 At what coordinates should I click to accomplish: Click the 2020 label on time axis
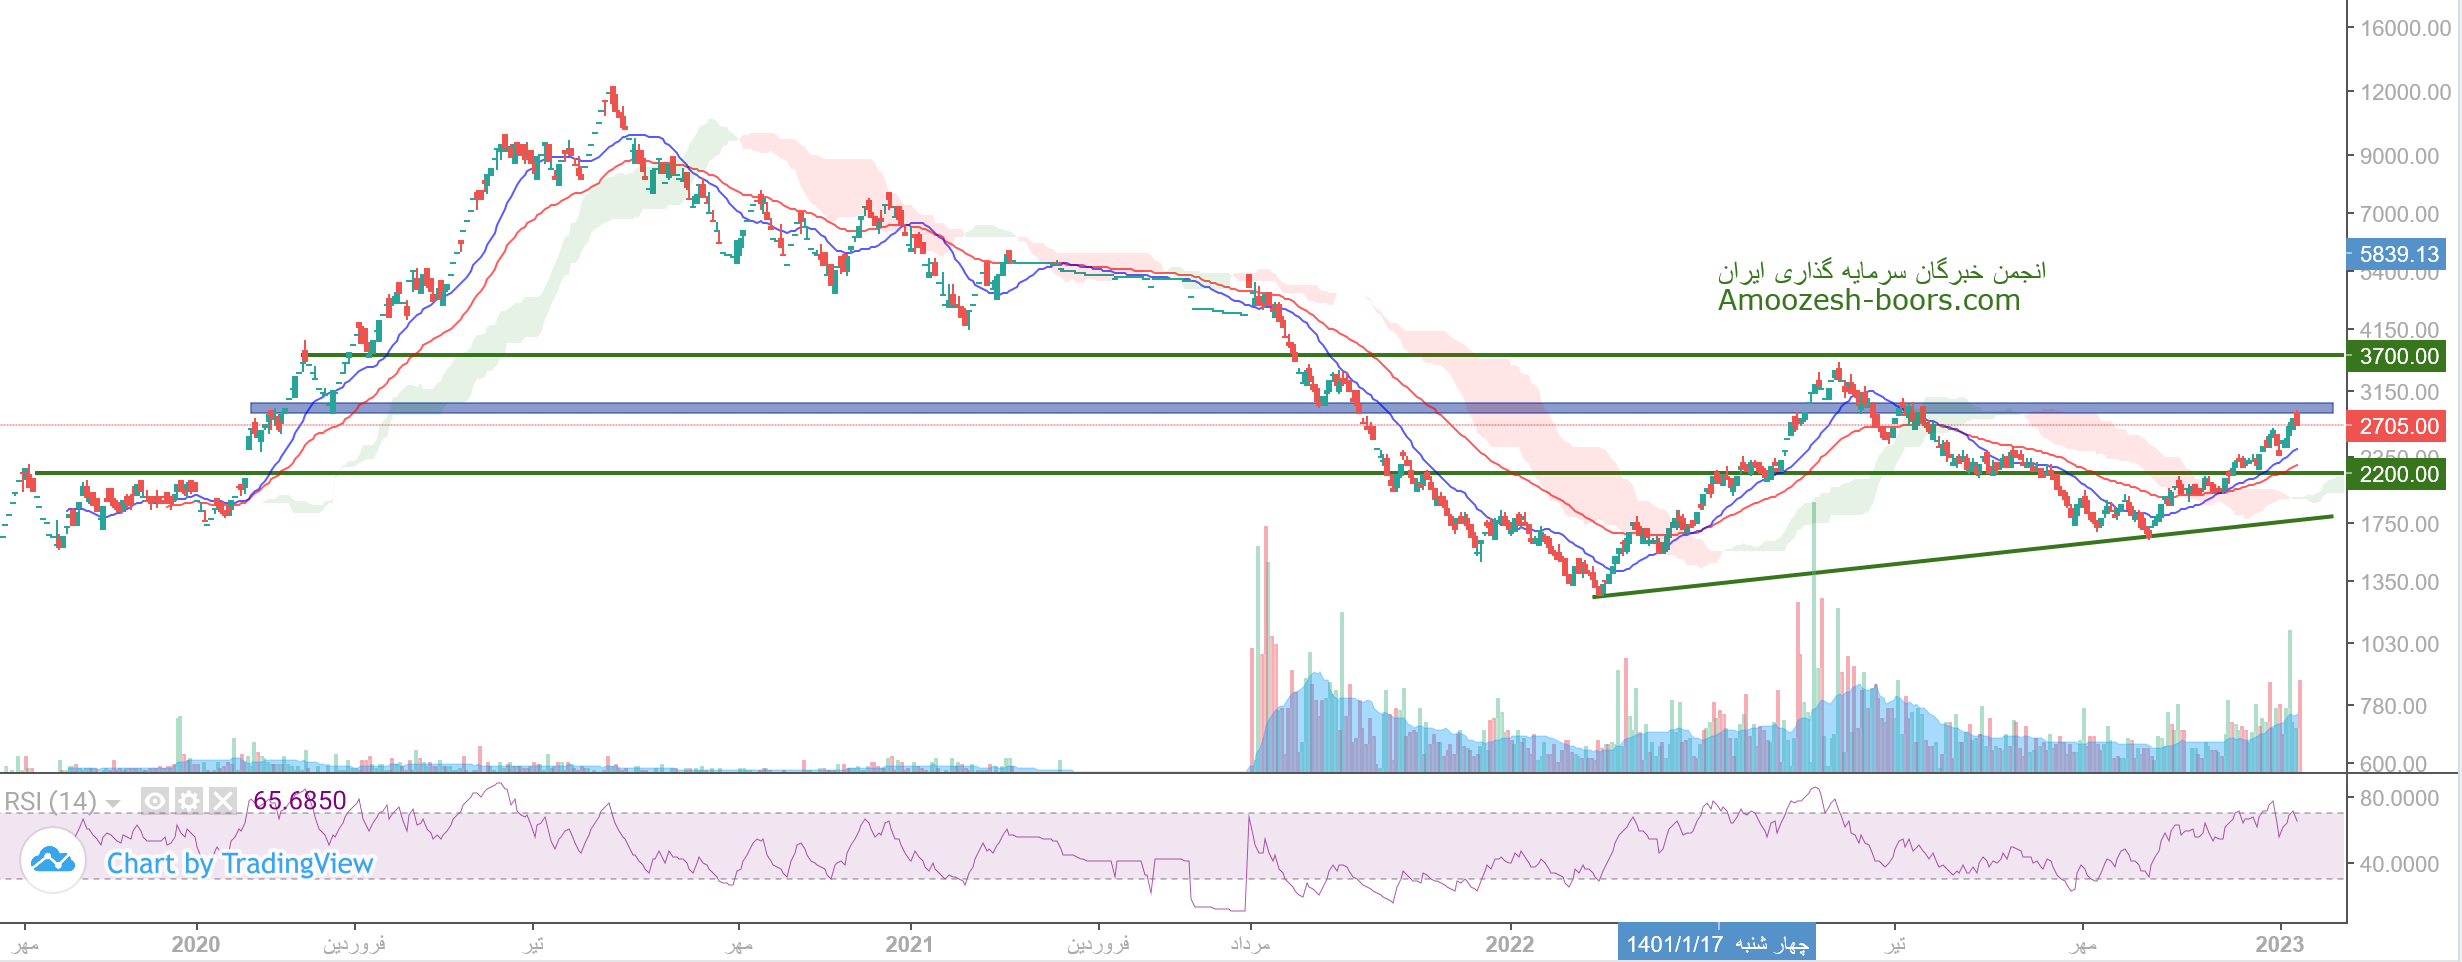195,944
